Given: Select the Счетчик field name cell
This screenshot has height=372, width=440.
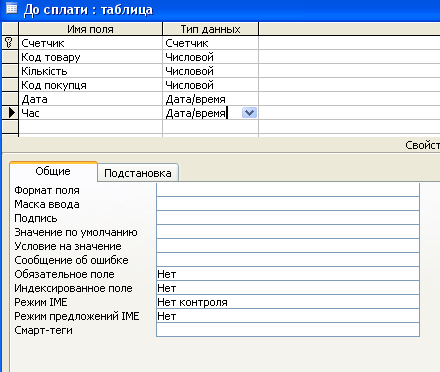Looking at the screenshot, I should point(91,43).
